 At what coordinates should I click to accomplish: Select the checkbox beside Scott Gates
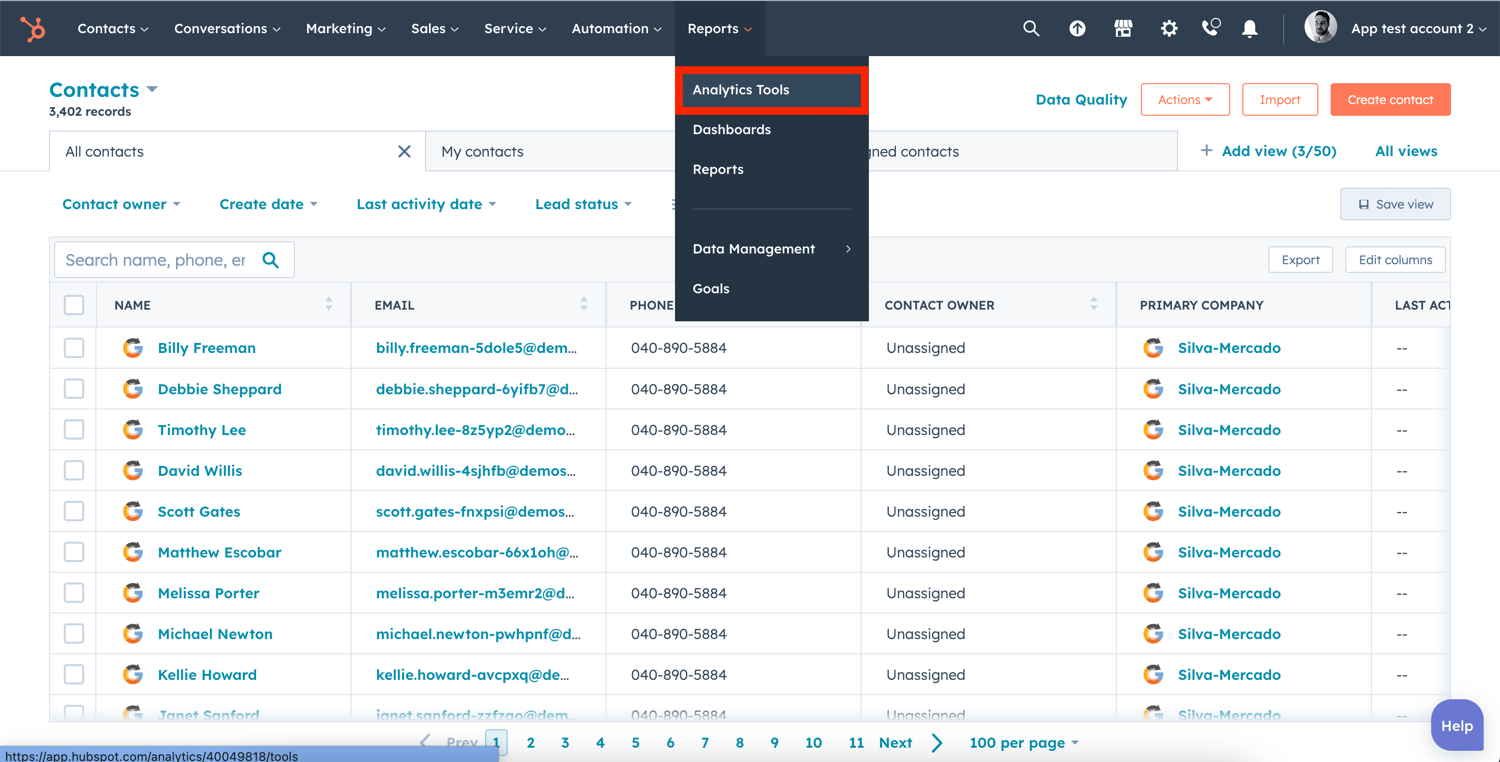73,511
